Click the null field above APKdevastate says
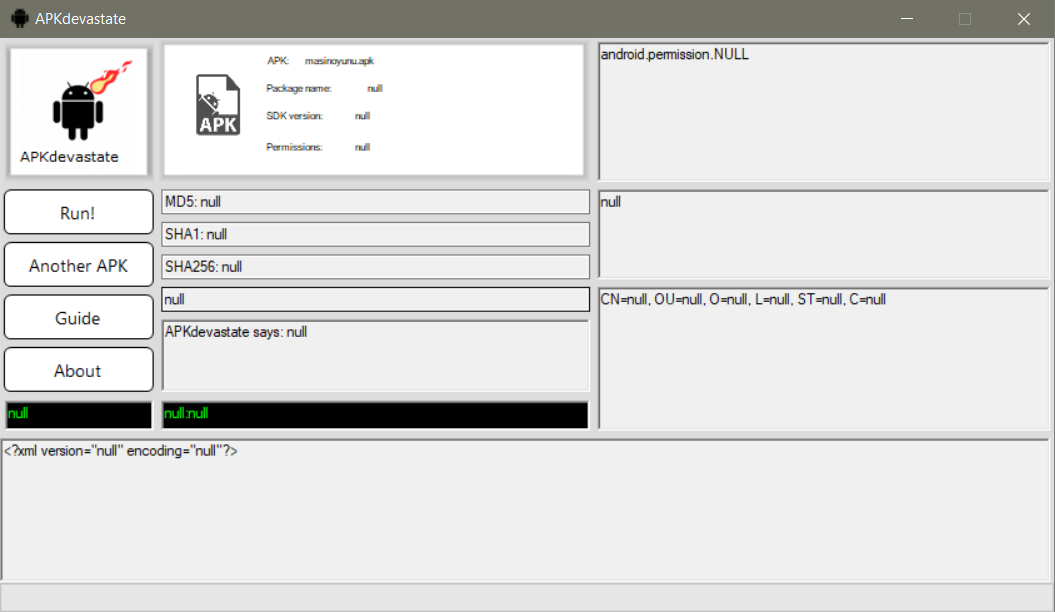The width and height of the screenshot is (1055, 612). [x=375, y=299]
